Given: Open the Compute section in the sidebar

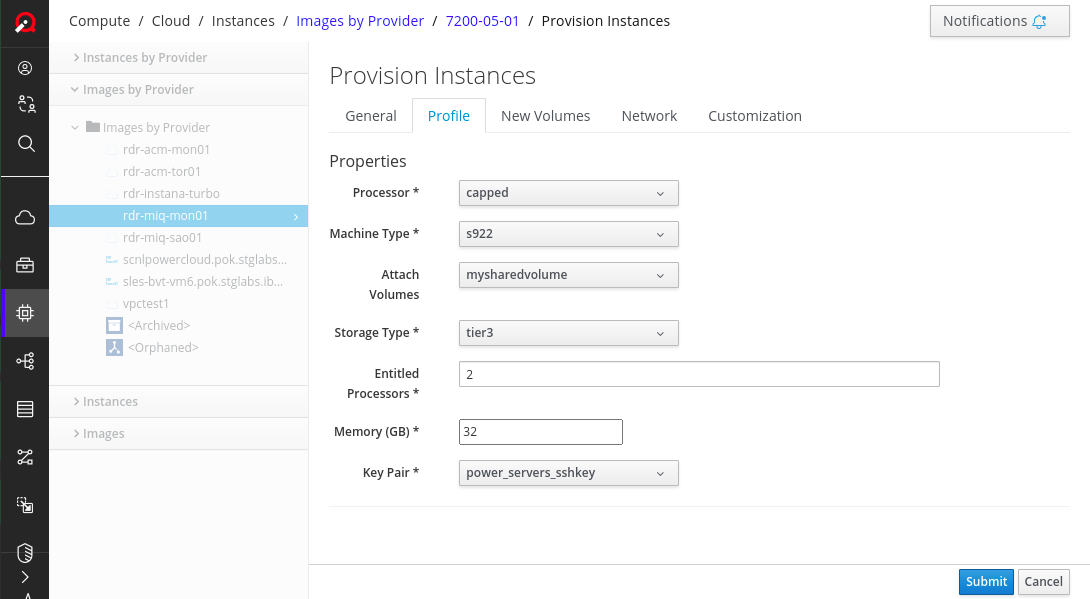Looking at the screenshot, I should (x=24, y=312).
